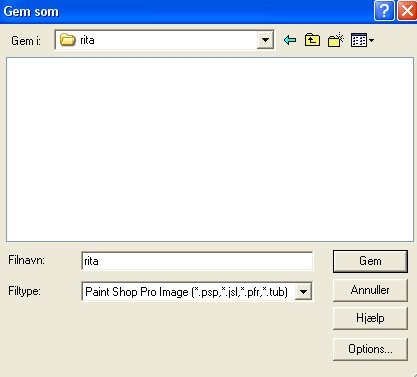
Task: Go back to the last visited folder
Action: coord(290,40)
